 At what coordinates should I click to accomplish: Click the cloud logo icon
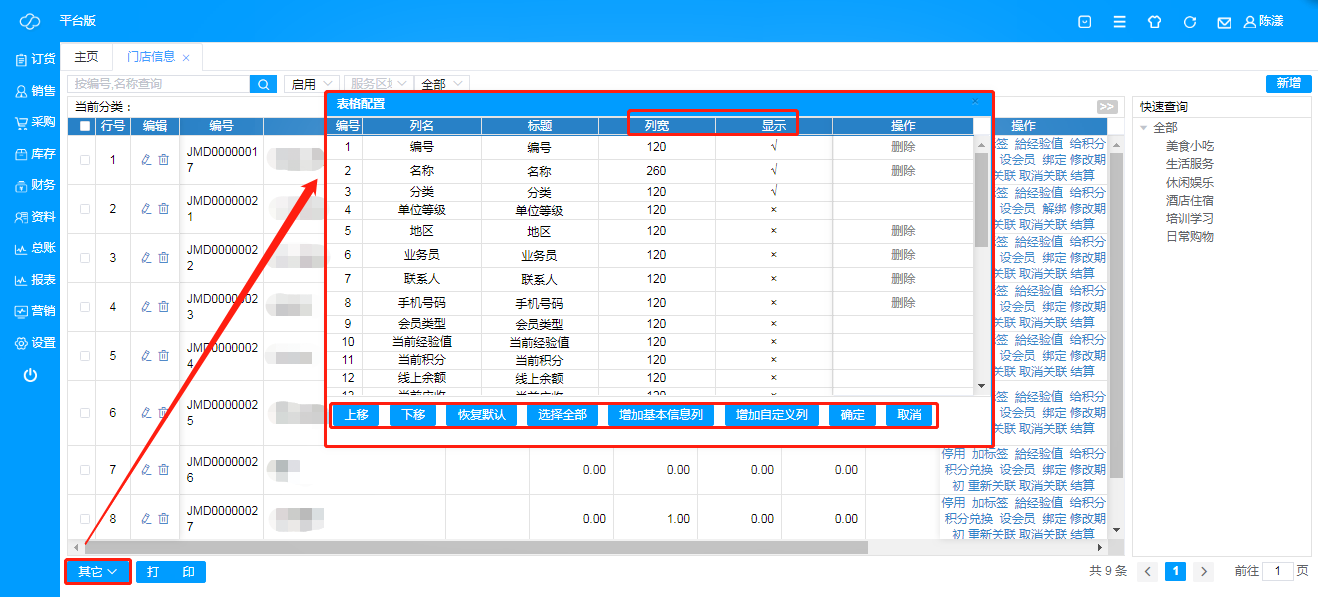click(29, 21)
